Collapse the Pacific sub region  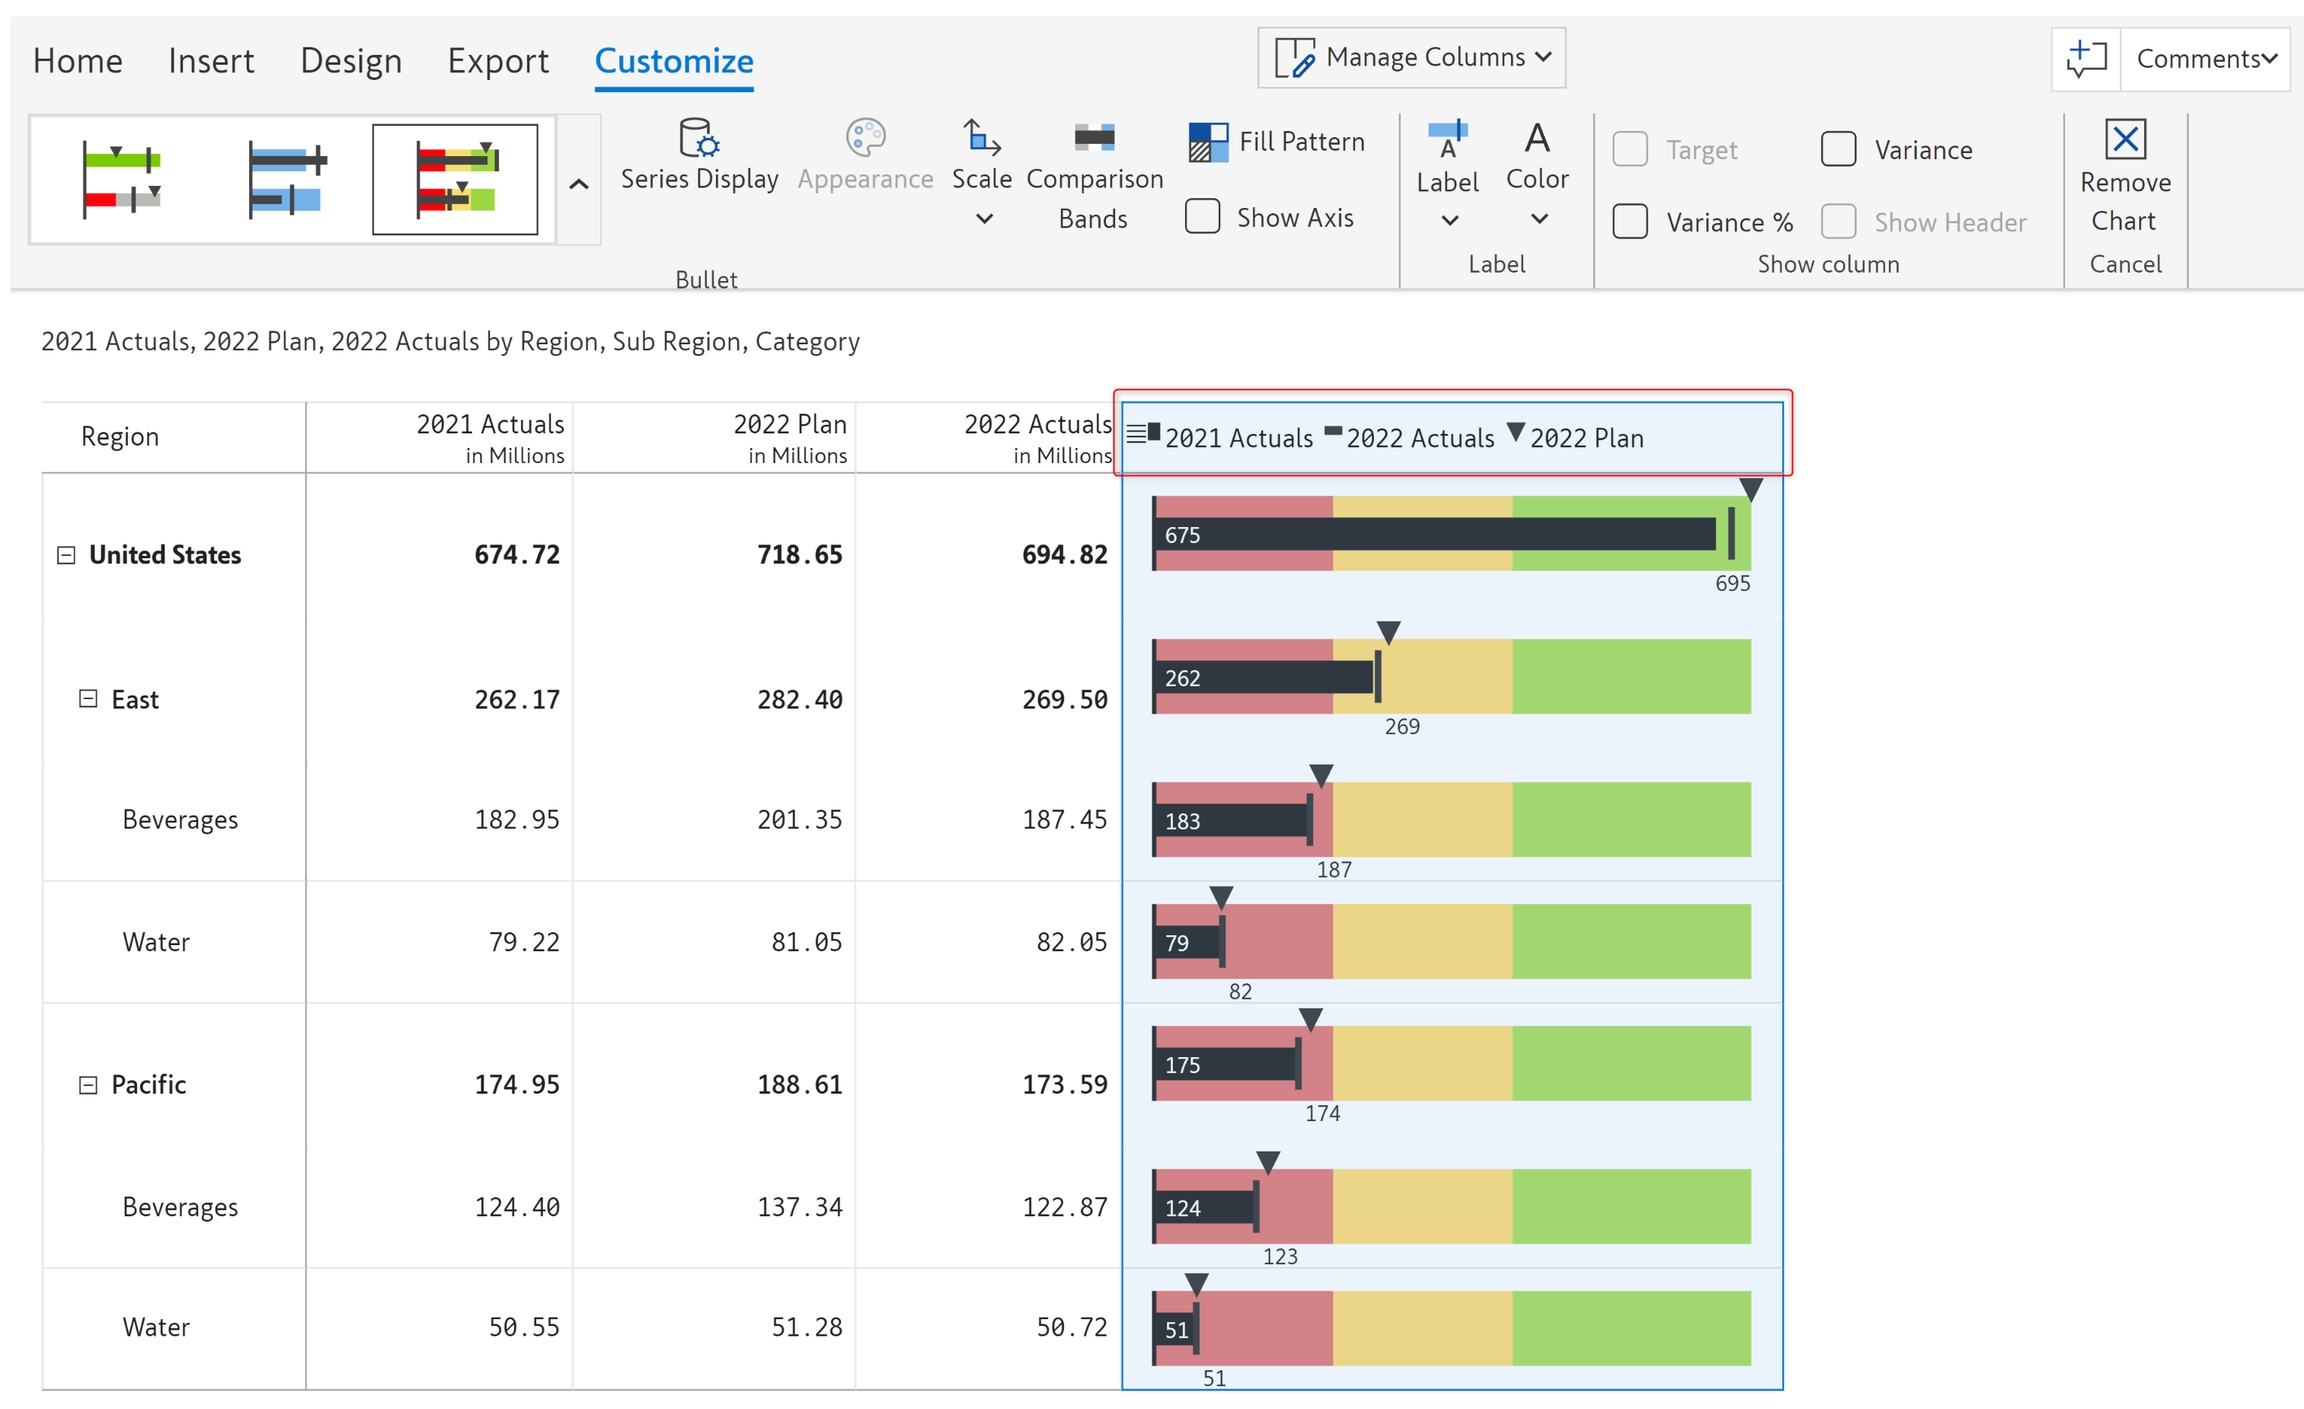(88, 1085)
